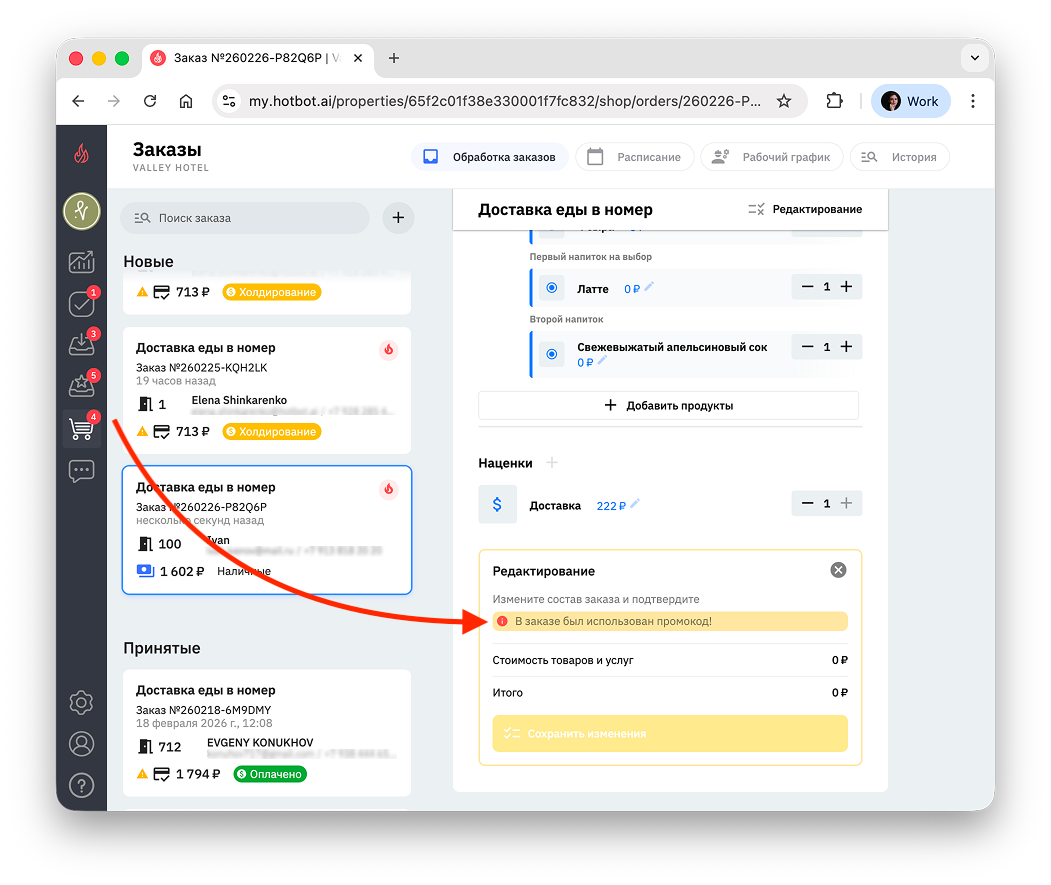Open the chat messages sidebar icon

point(81,471)
